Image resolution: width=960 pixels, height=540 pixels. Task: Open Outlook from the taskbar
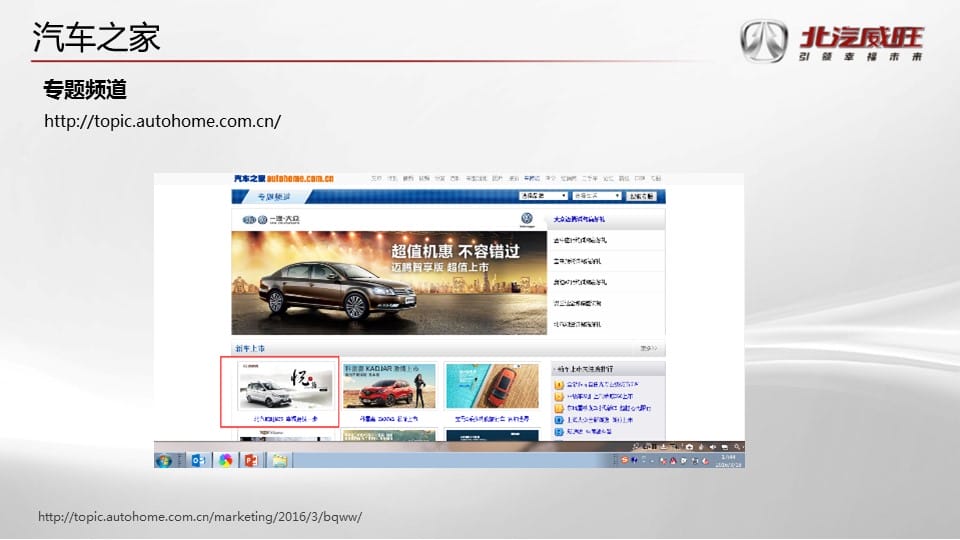pos(198,460)
